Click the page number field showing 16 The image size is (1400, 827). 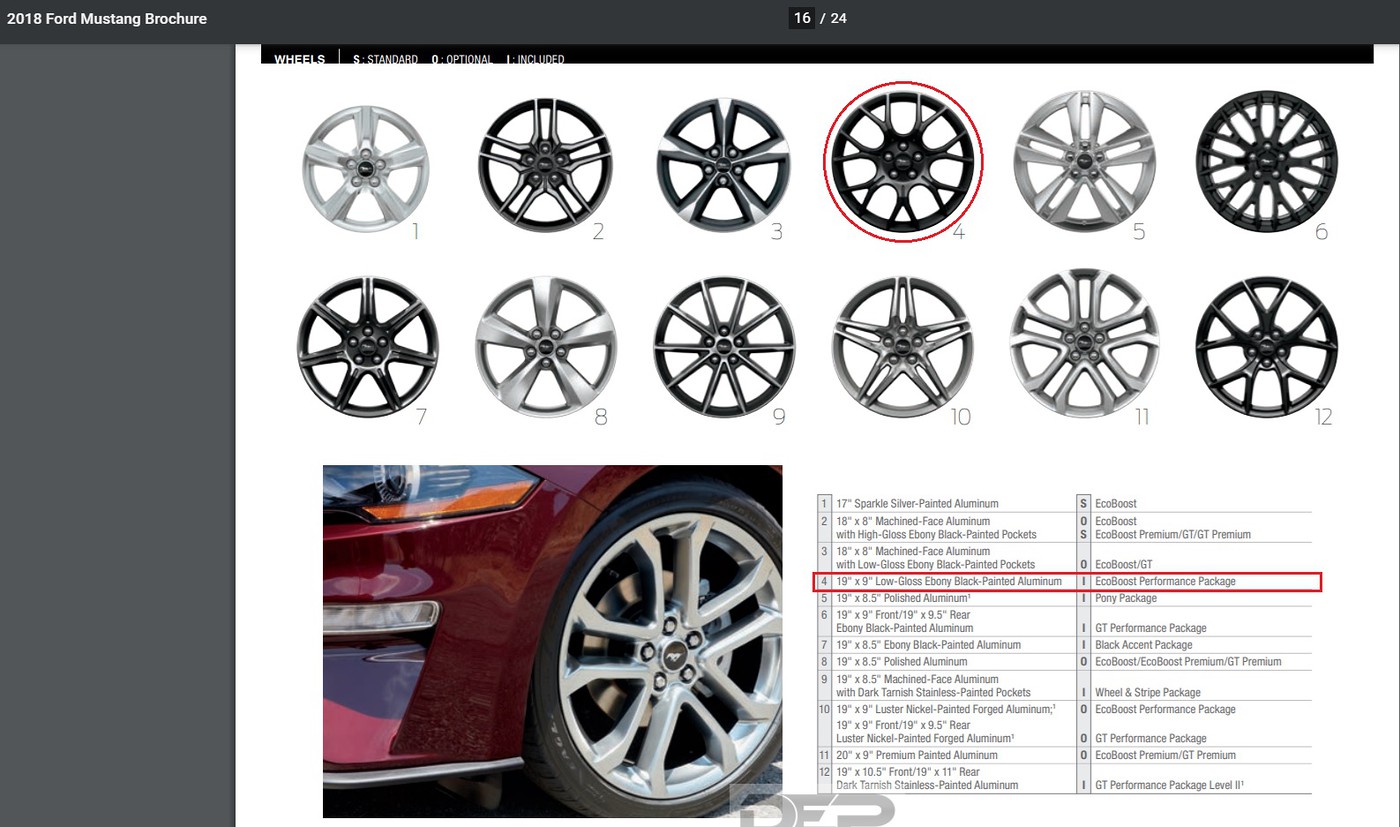801,18
